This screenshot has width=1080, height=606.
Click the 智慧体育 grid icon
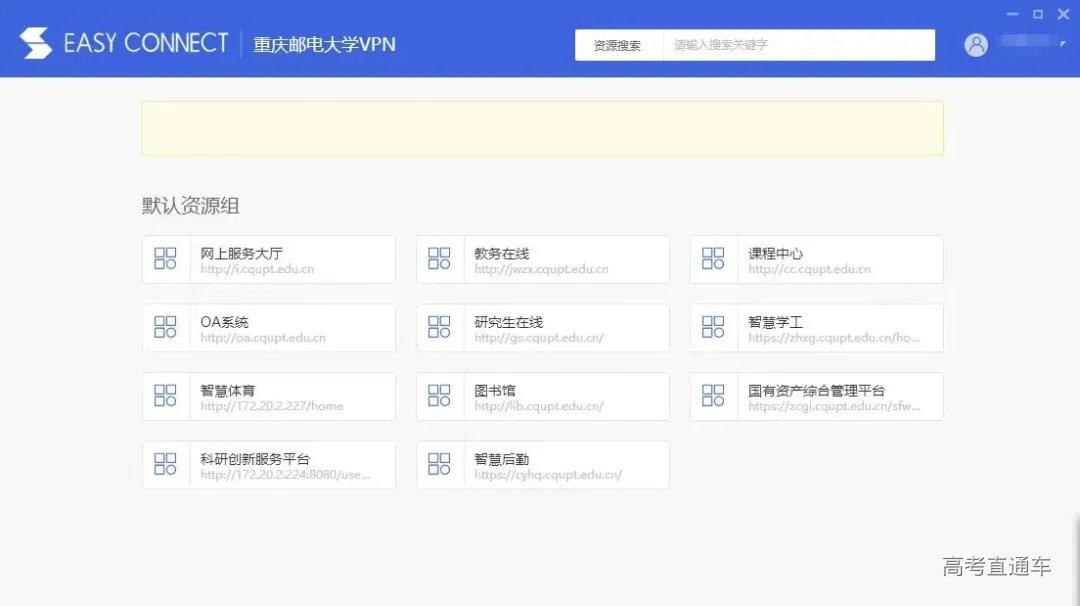click(166, 396)
